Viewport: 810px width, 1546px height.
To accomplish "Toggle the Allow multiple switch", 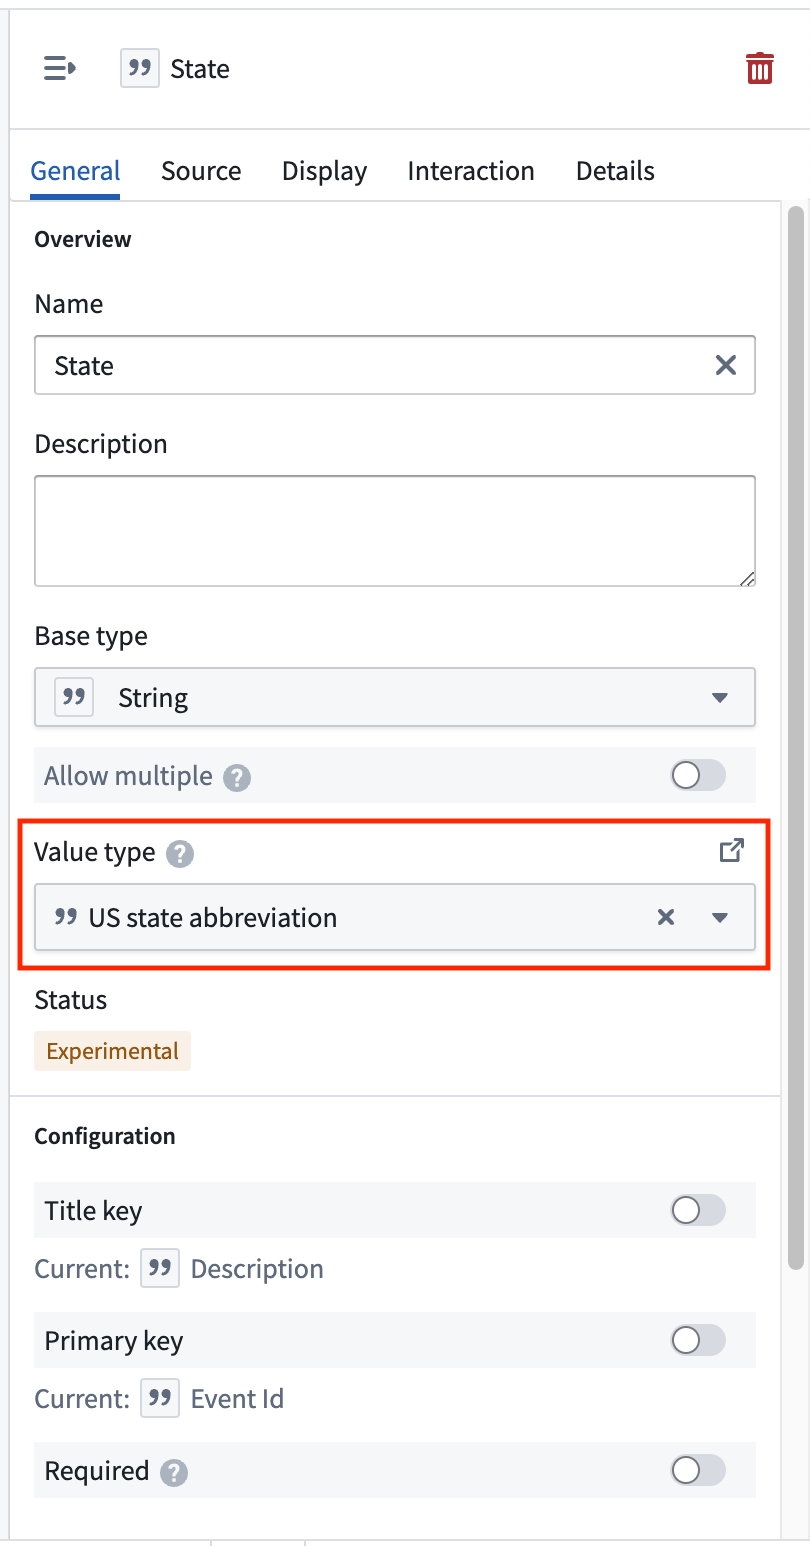I will (x=698, y=776).
